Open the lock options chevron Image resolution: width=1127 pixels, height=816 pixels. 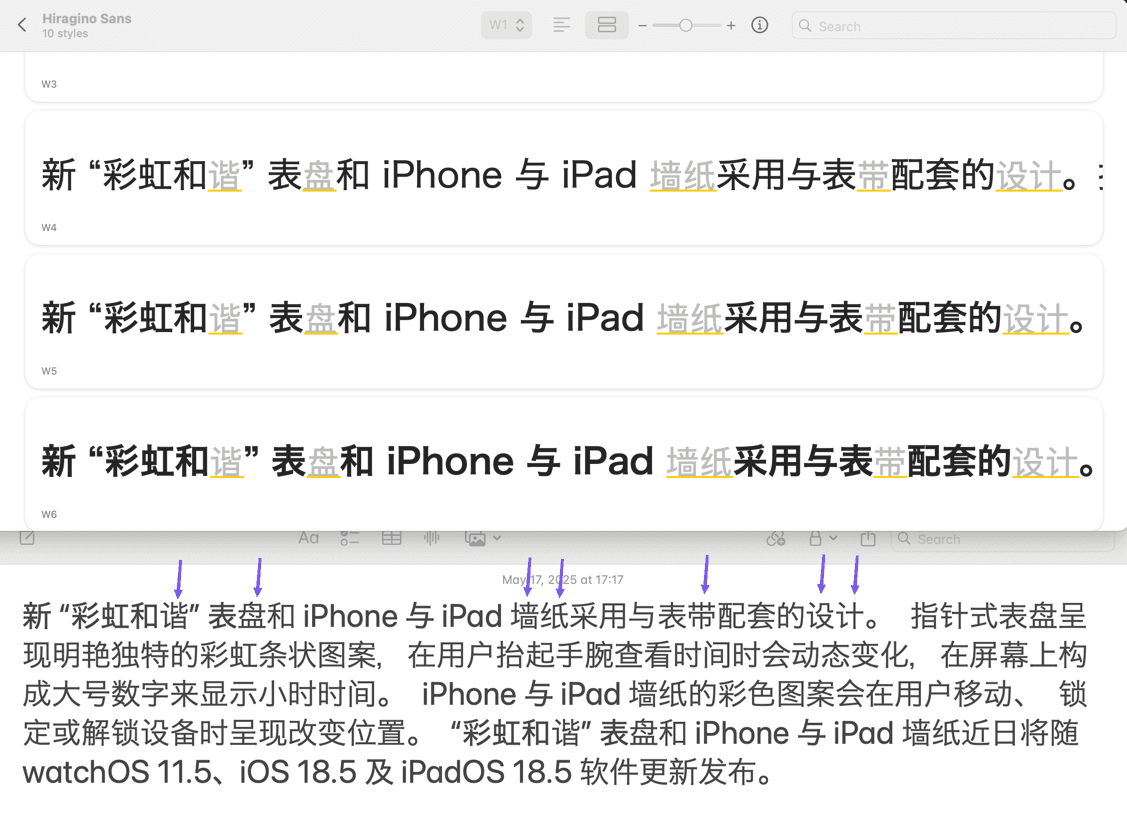click(x=833, y=537)
